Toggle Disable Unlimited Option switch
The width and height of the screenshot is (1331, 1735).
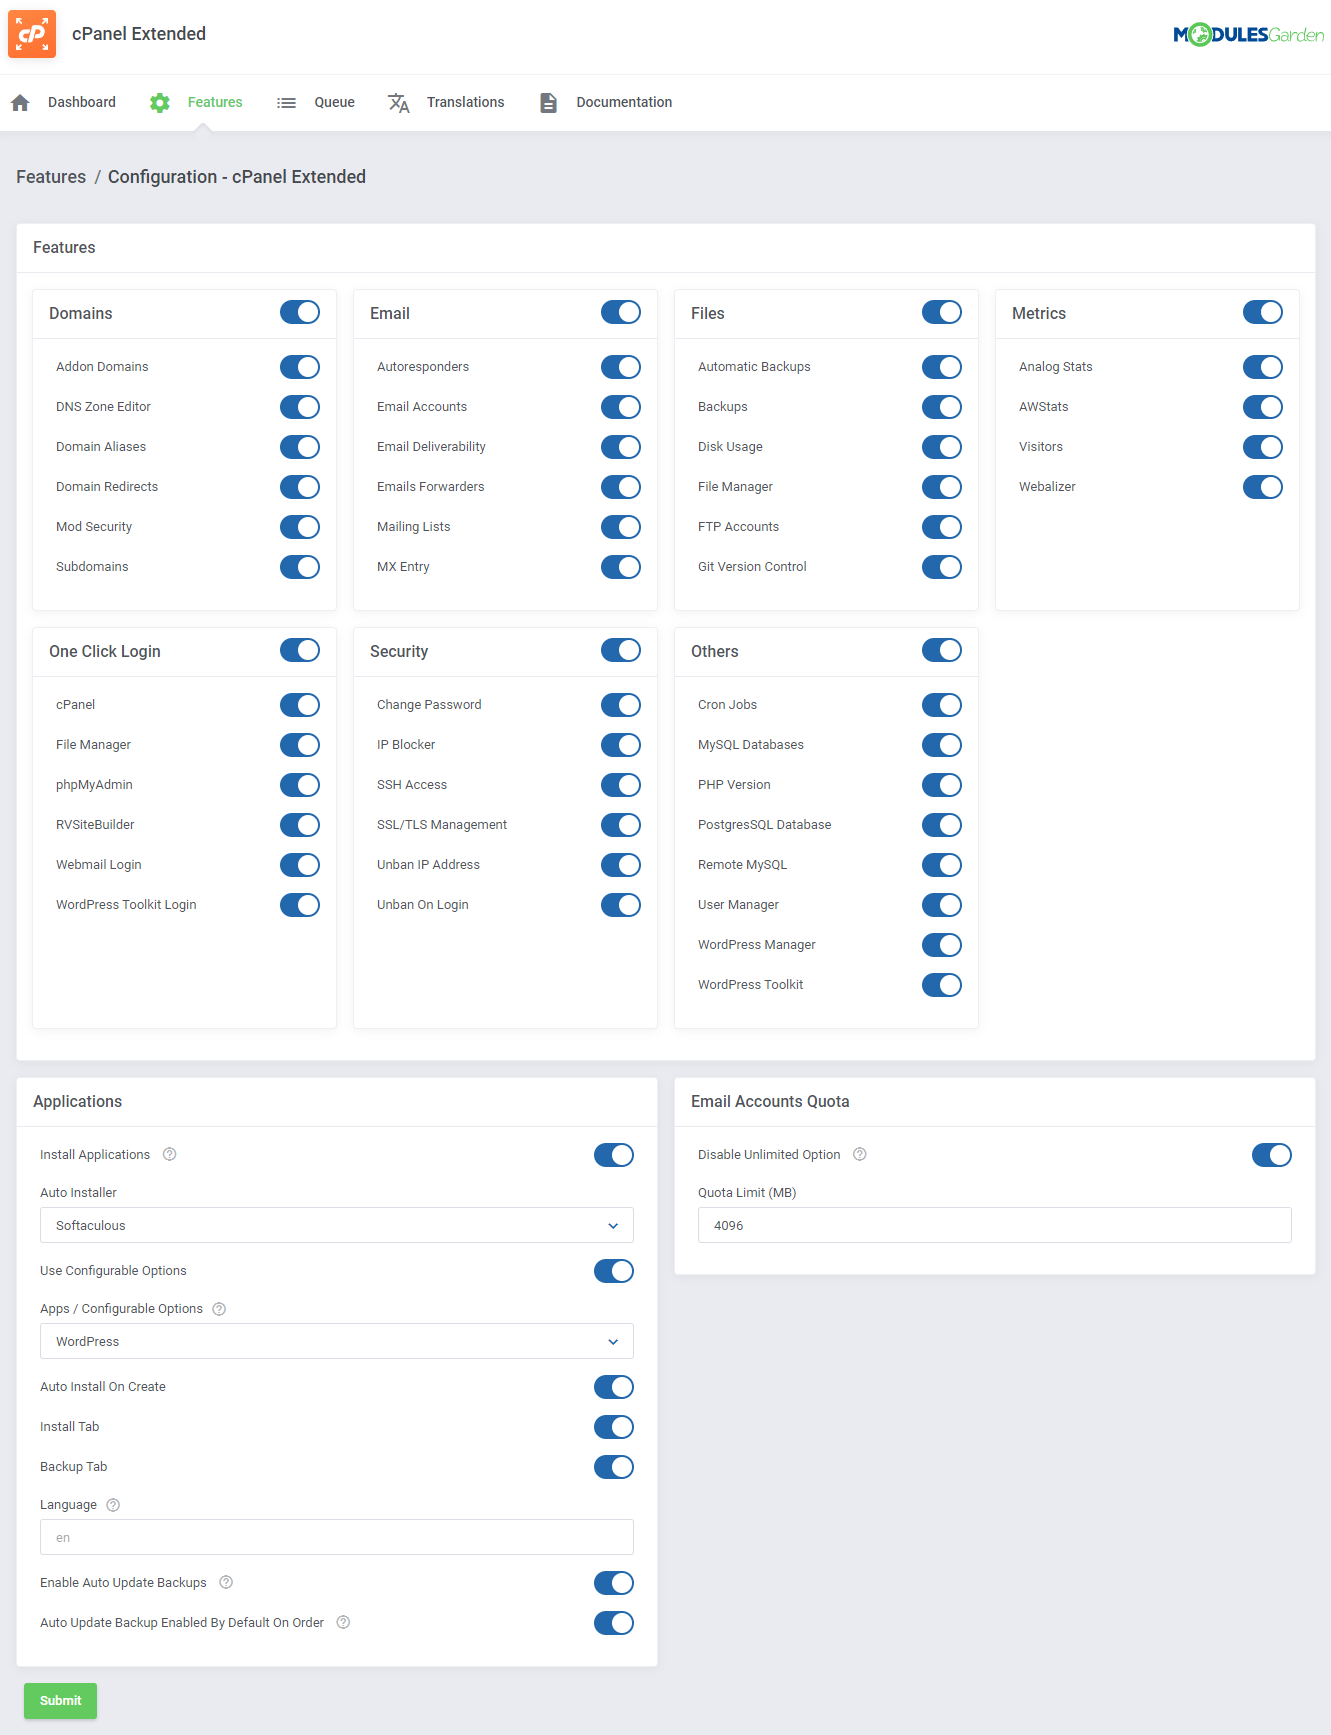tap(1272, 1155)
